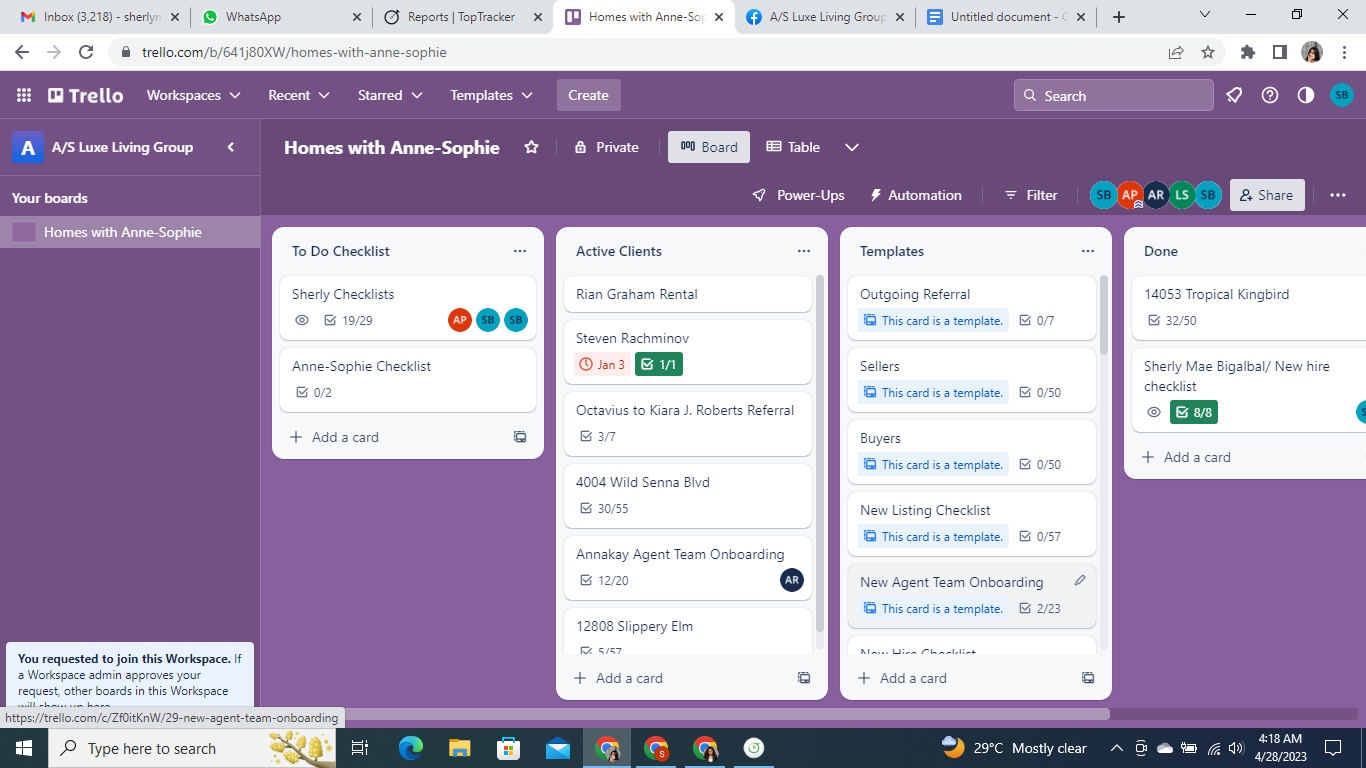Viewport: 1366px width, 768px height.
Task: Open the Trello apps grid menu
Action: (24, 95)
